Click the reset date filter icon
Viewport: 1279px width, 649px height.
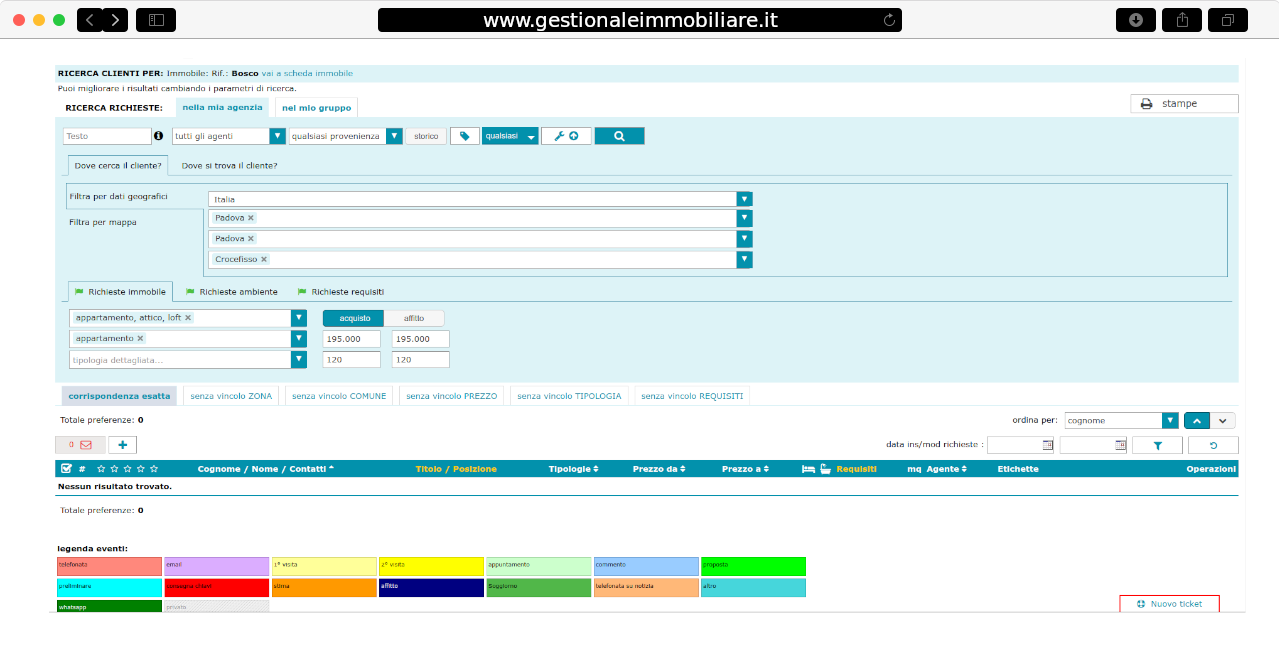[x=1213, y=445]
